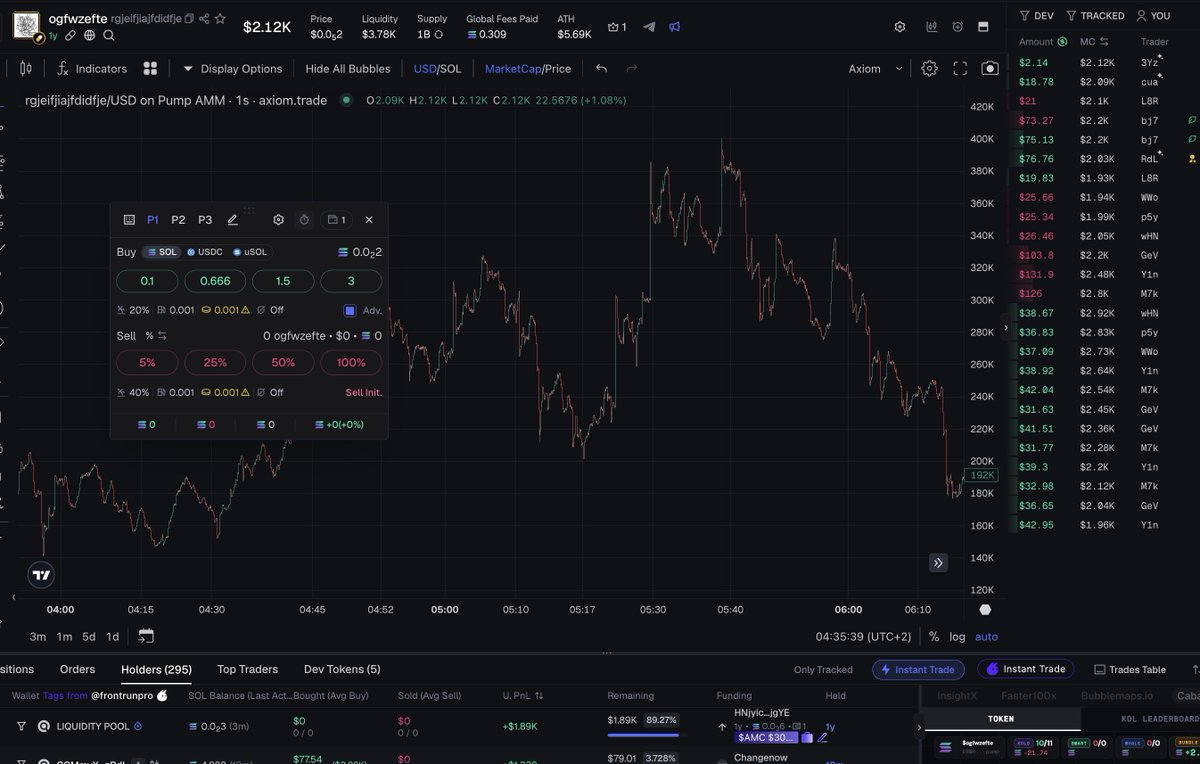The image size is (1200, 764).
Task: Filter trades by DEV
Action: (1036, 16)
